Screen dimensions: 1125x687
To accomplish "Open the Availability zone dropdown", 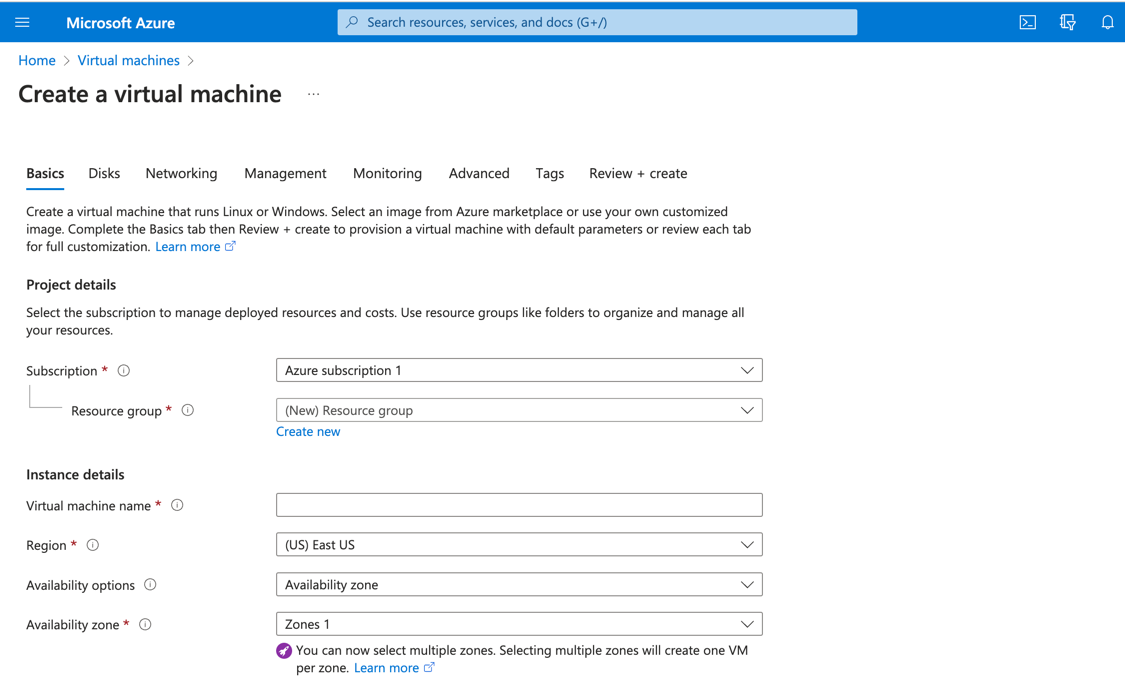I will click(519, 624).
